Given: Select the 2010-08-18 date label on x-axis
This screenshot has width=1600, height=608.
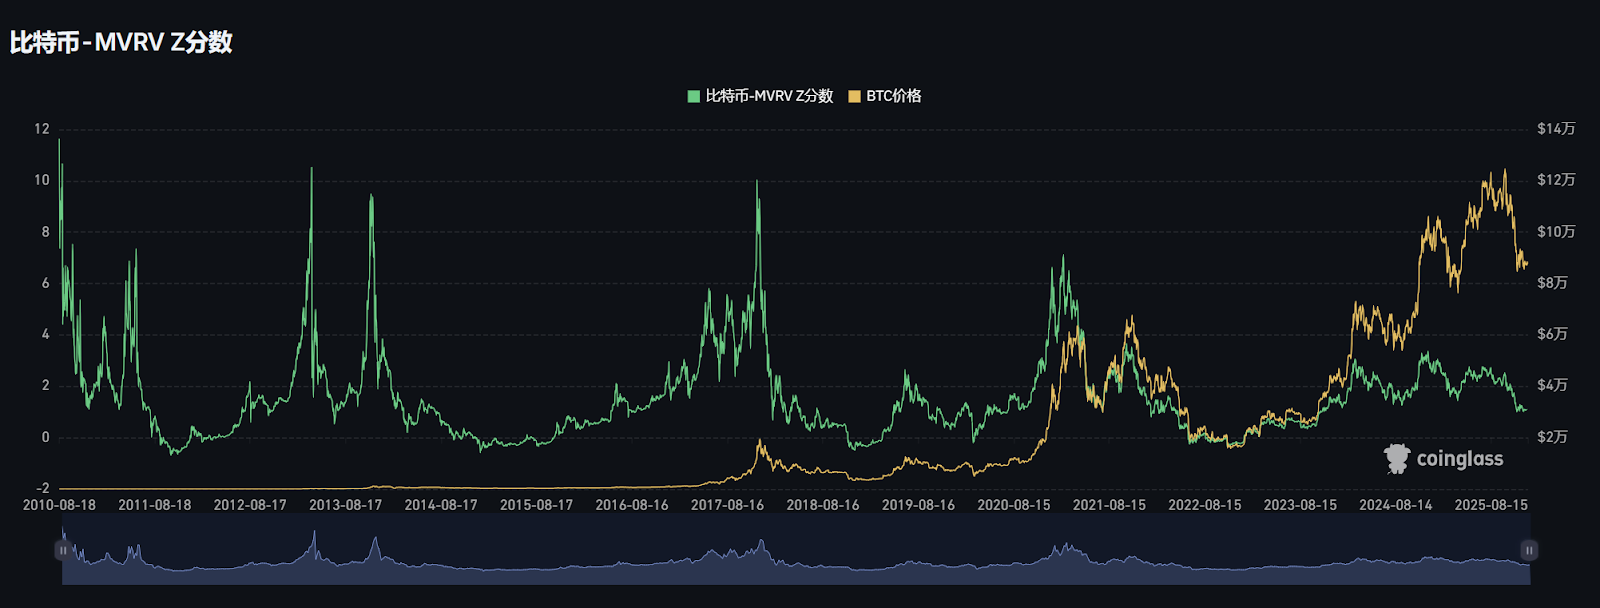Looking at the screenshot, I should point(59,505).
